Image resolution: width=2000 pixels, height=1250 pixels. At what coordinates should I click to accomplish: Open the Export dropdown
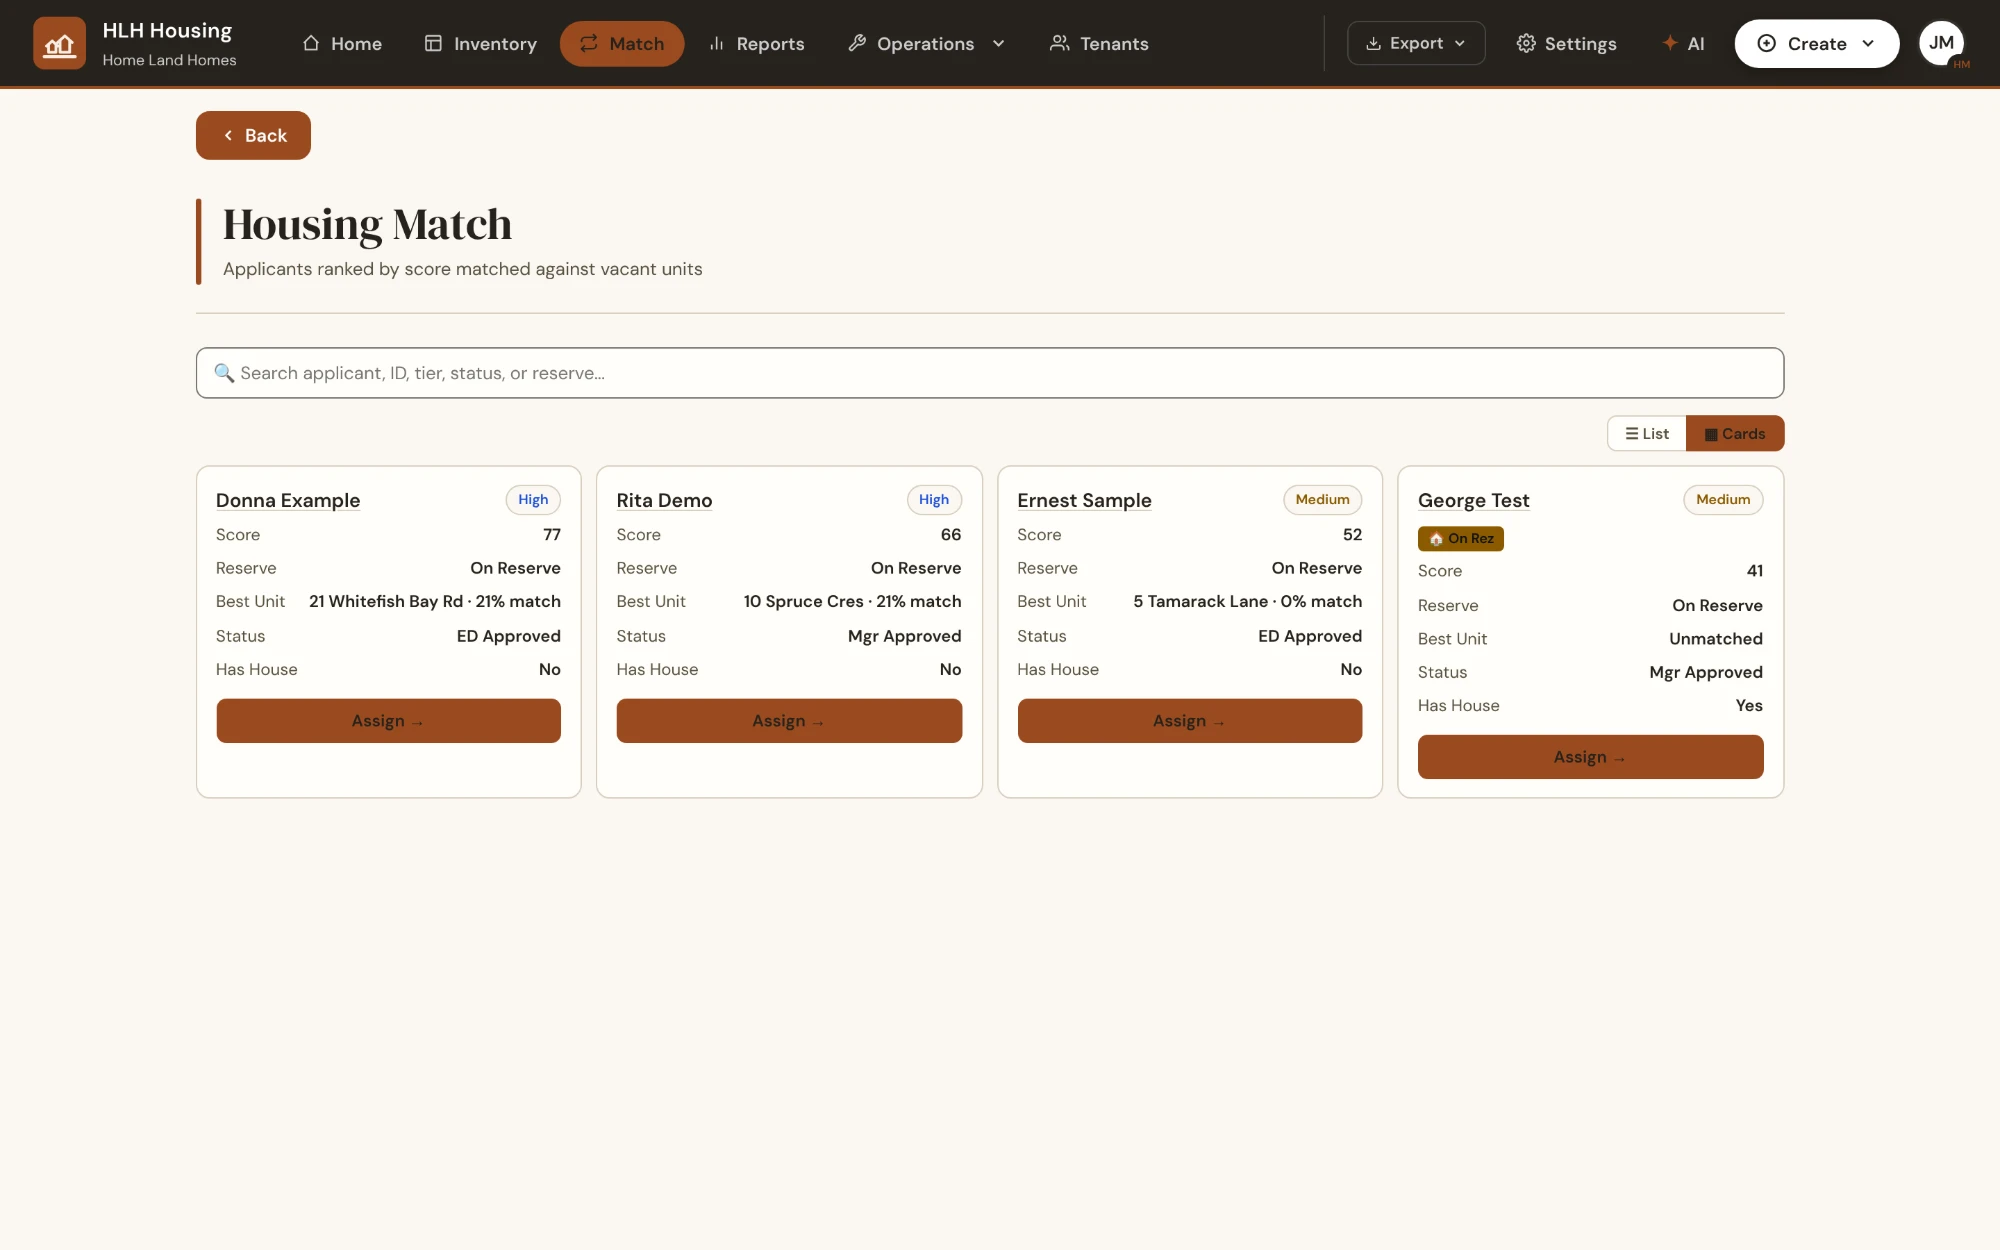1416,43
